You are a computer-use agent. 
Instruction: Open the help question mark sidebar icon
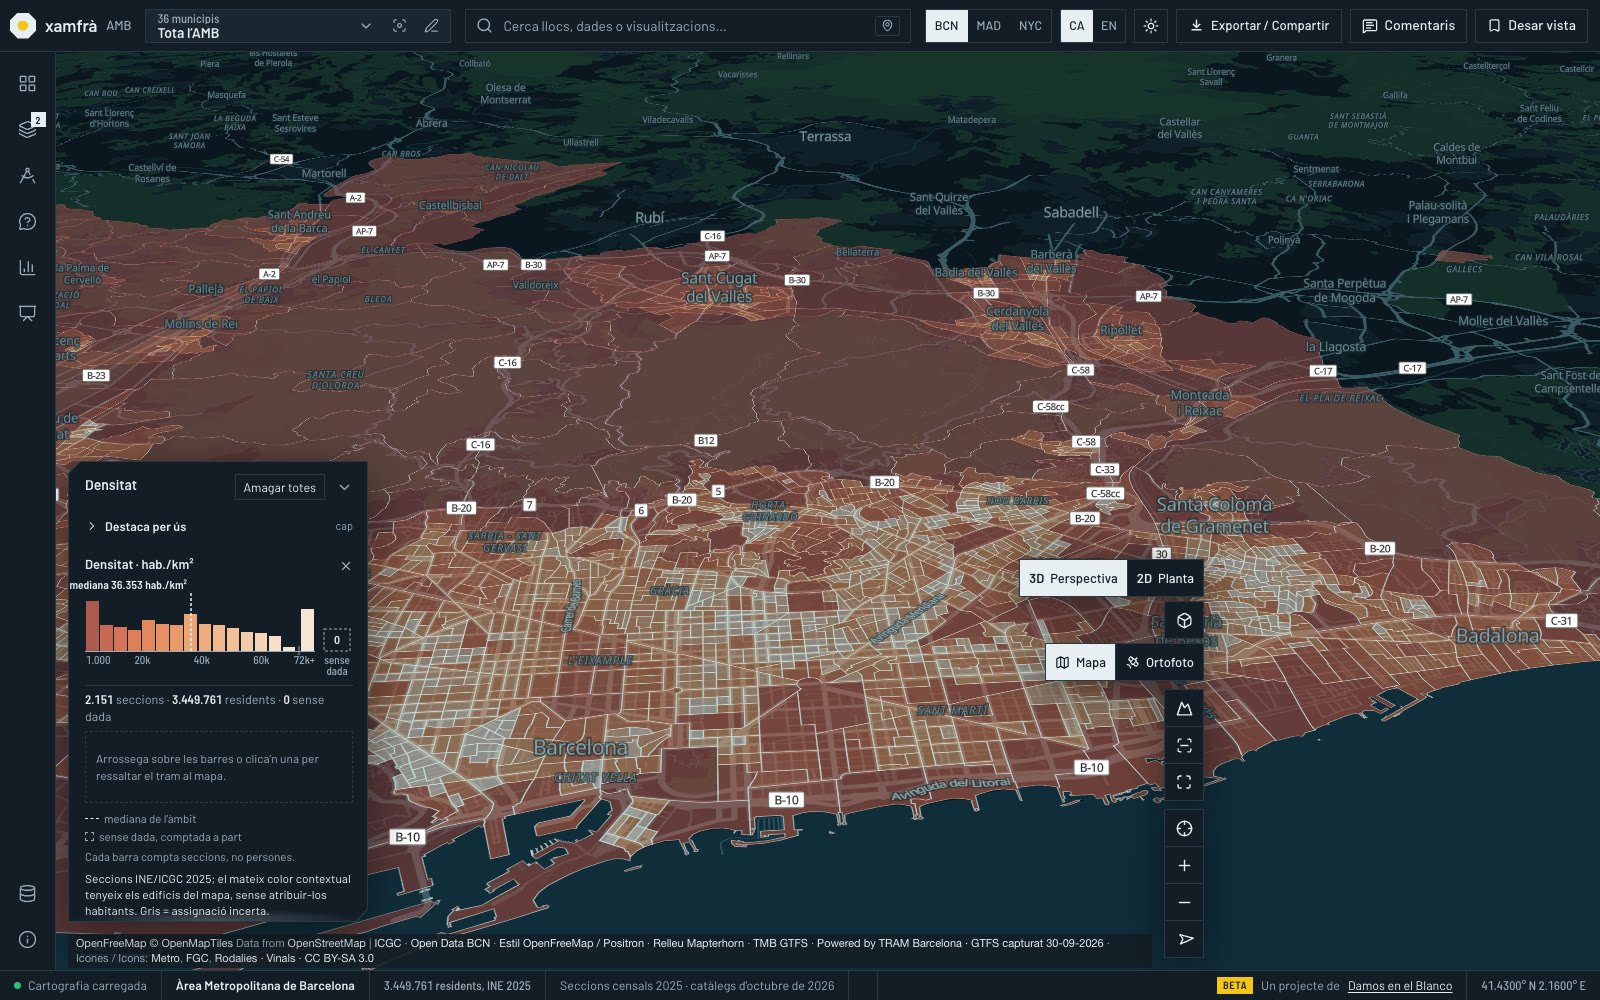click(x=27, y=221)
